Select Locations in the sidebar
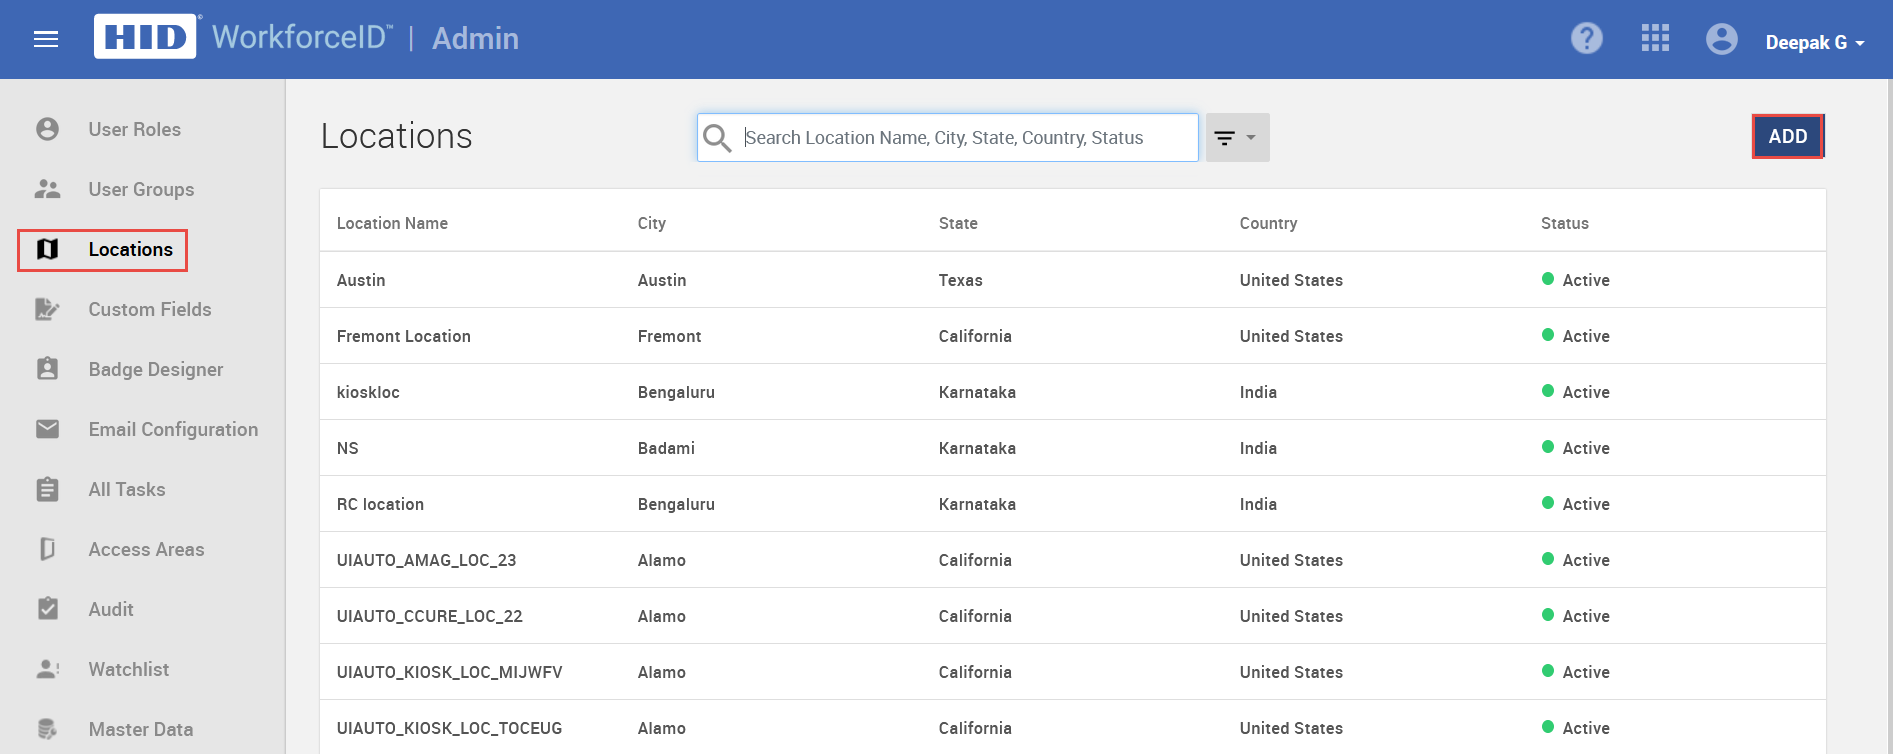Image resolution: width=1893 pixels, height=754 pixels. [130, 249]
